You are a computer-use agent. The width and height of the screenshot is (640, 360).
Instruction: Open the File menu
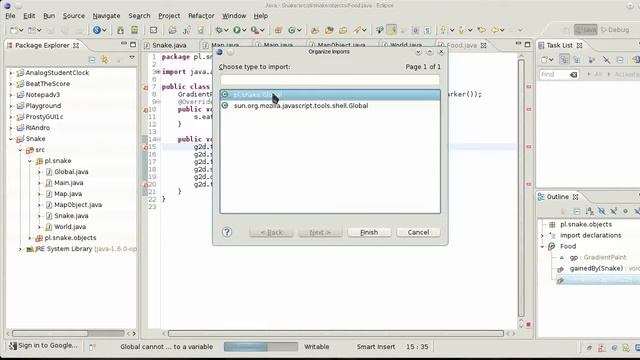click(x=10, y=16)
